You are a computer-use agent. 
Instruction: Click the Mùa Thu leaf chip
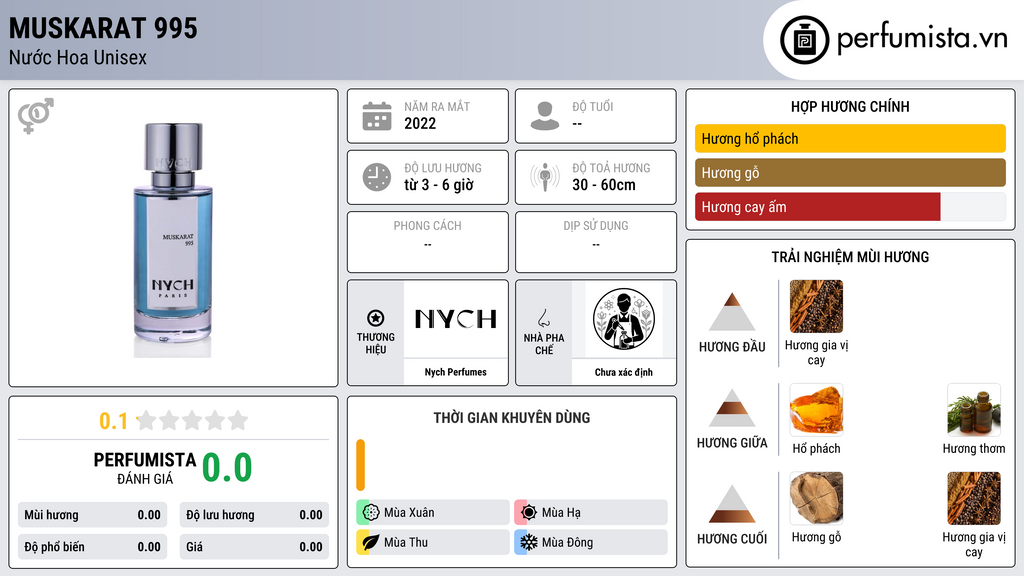pyautogui.click(x=433, y=542)
